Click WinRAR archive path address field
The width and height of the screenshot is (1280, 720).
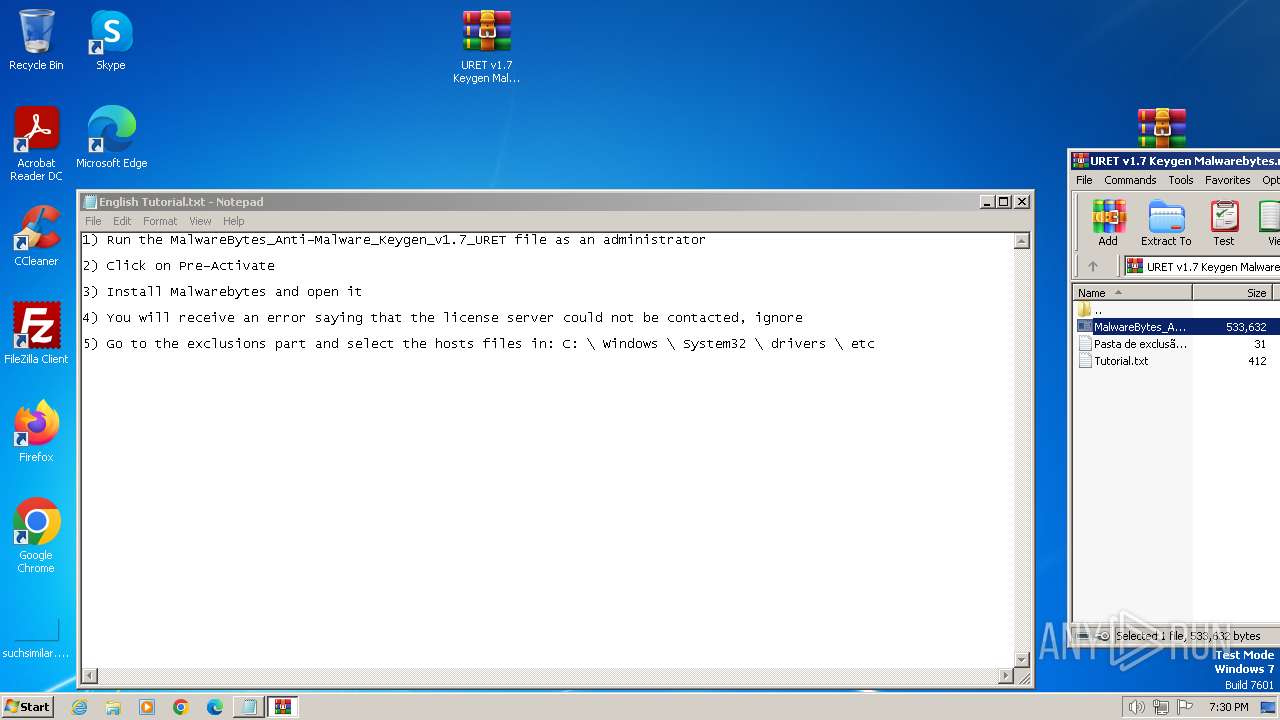click(x=1202, y=266)
